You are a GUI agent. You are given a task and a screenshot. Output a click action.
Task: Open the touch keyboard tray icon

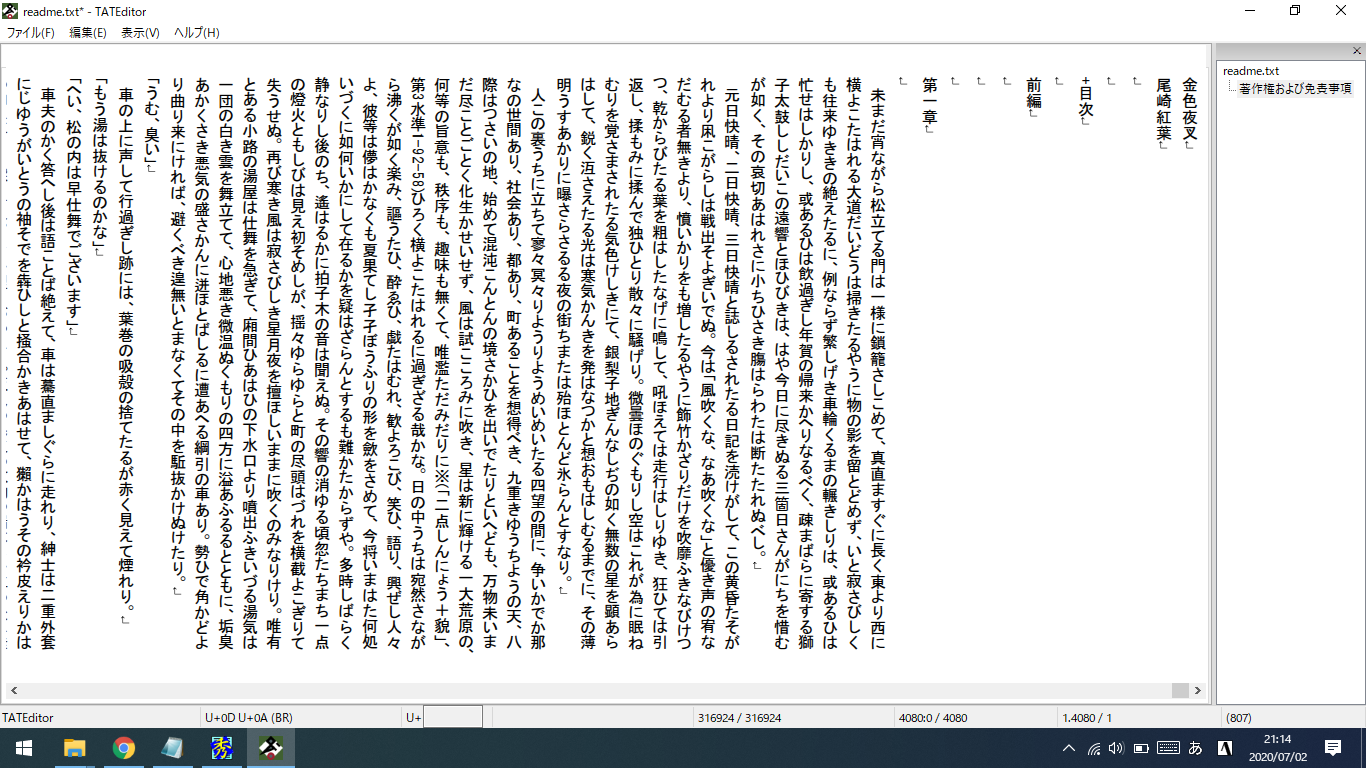coord(1168,748)
